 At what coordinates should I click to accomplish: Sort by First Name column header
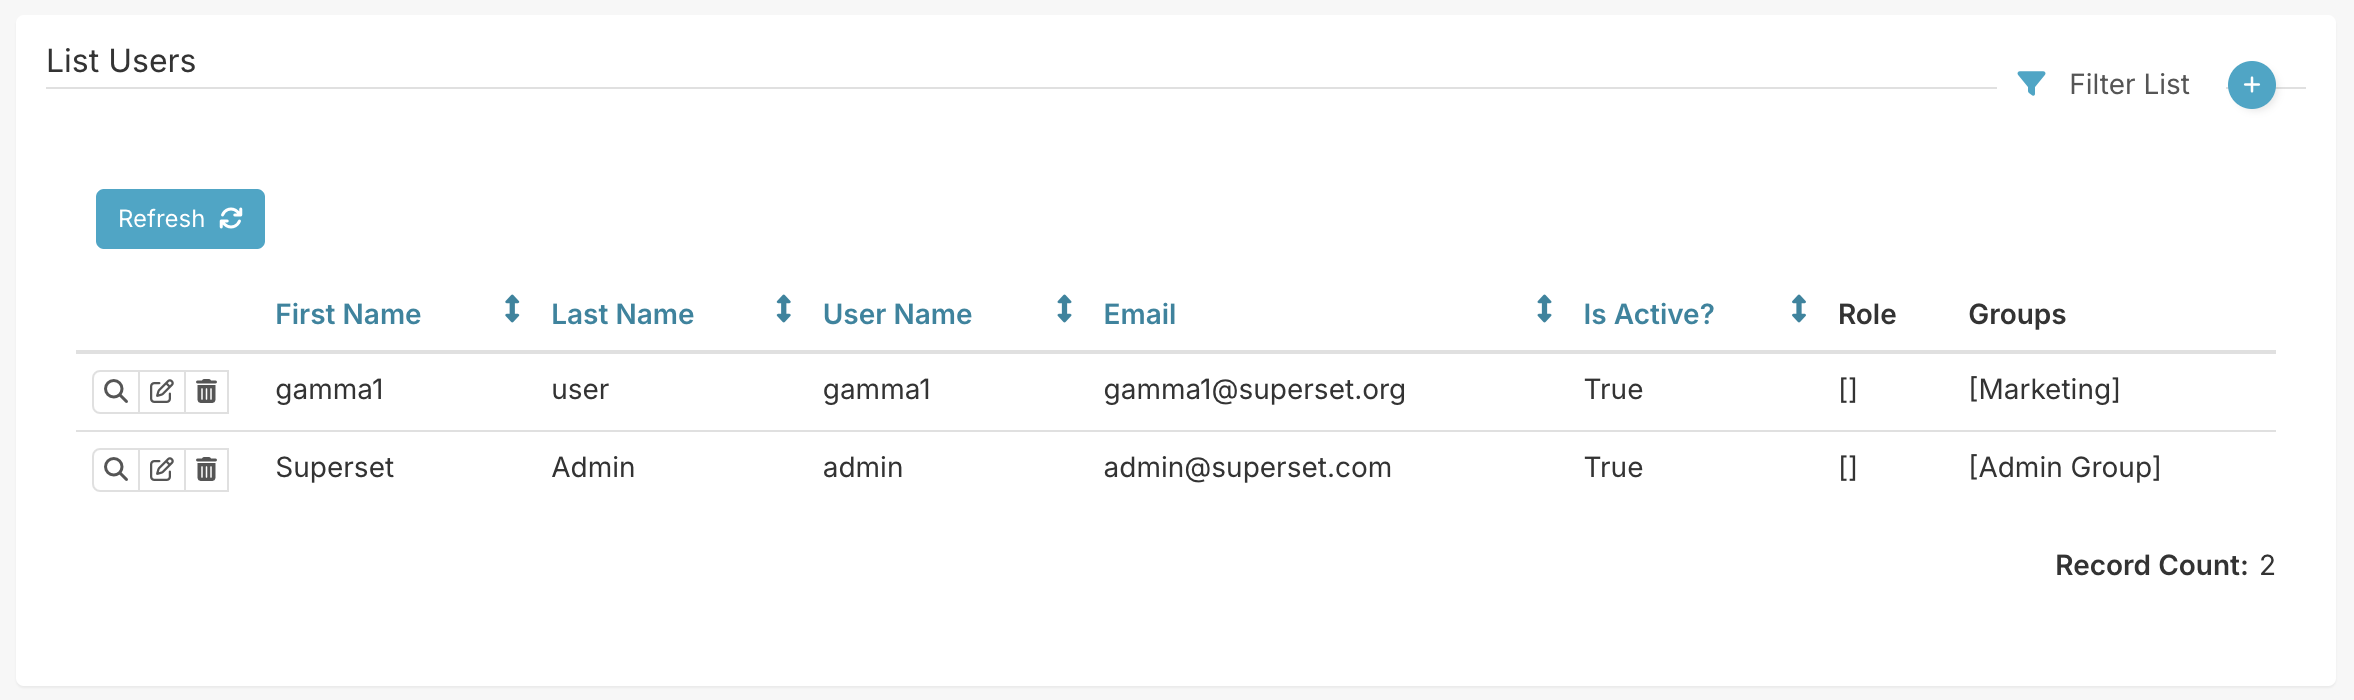tap(348, 314)
